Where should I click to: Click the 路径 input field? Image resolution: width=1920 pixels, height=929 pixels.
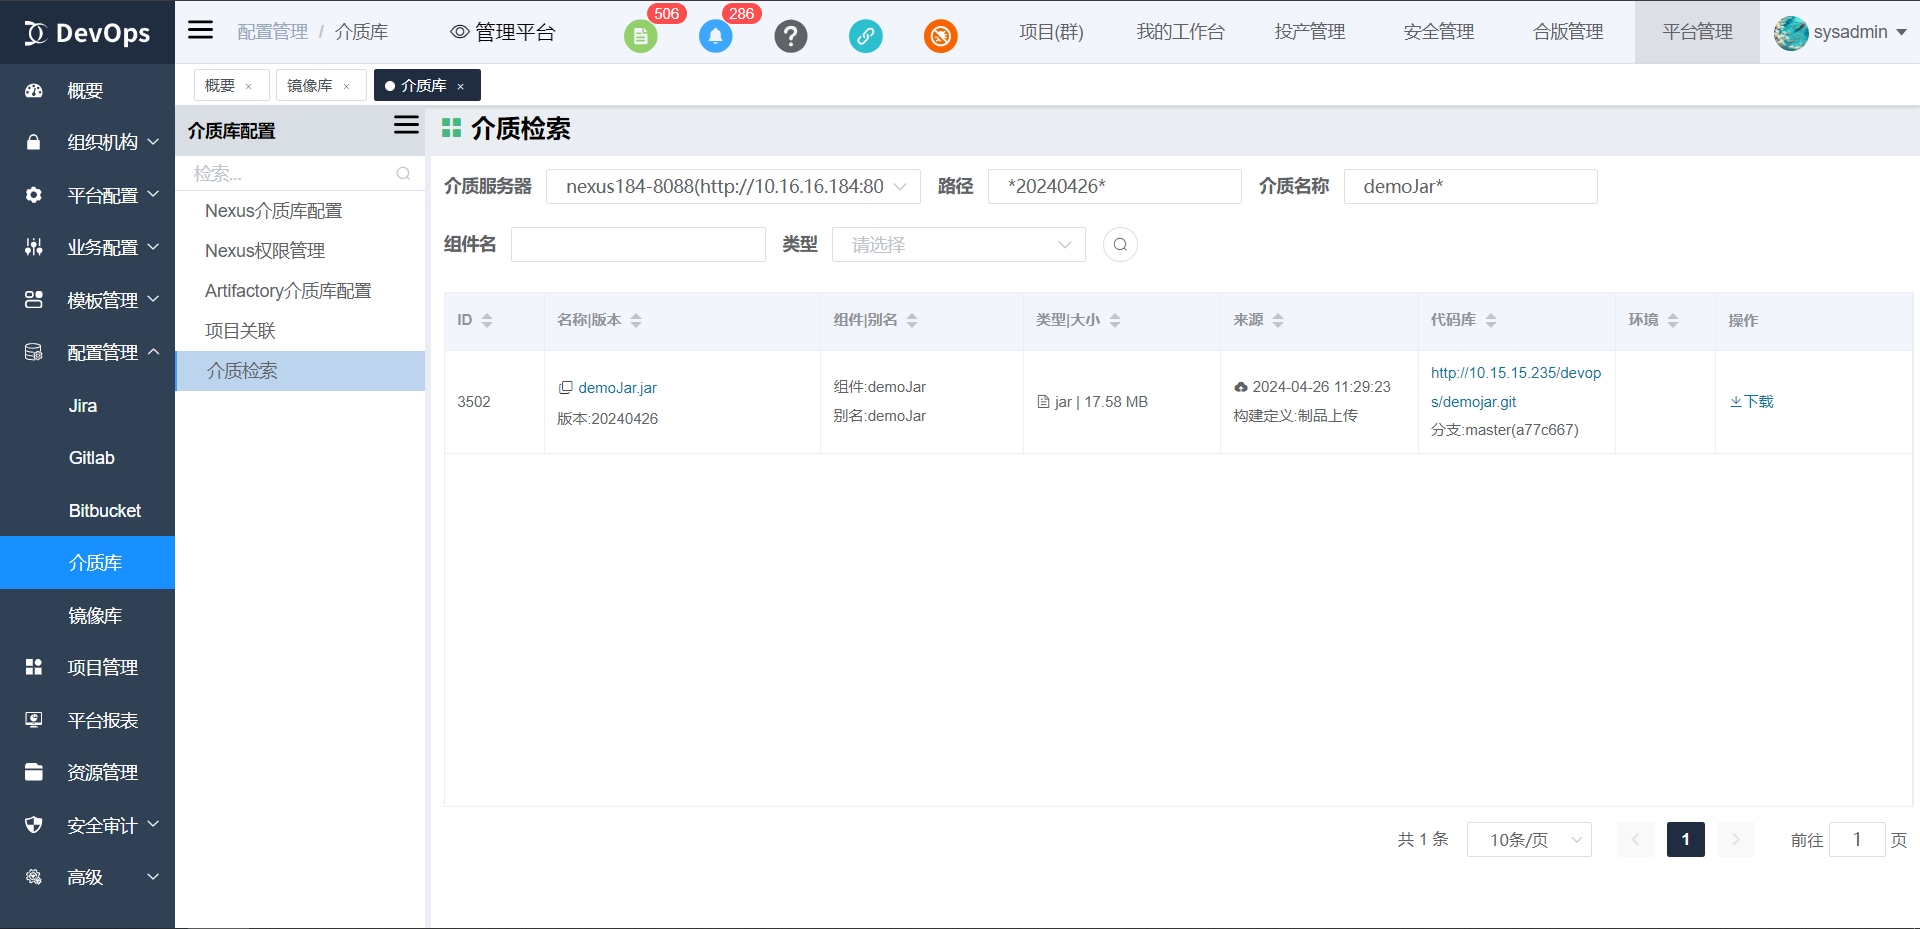click(1114, 187)
